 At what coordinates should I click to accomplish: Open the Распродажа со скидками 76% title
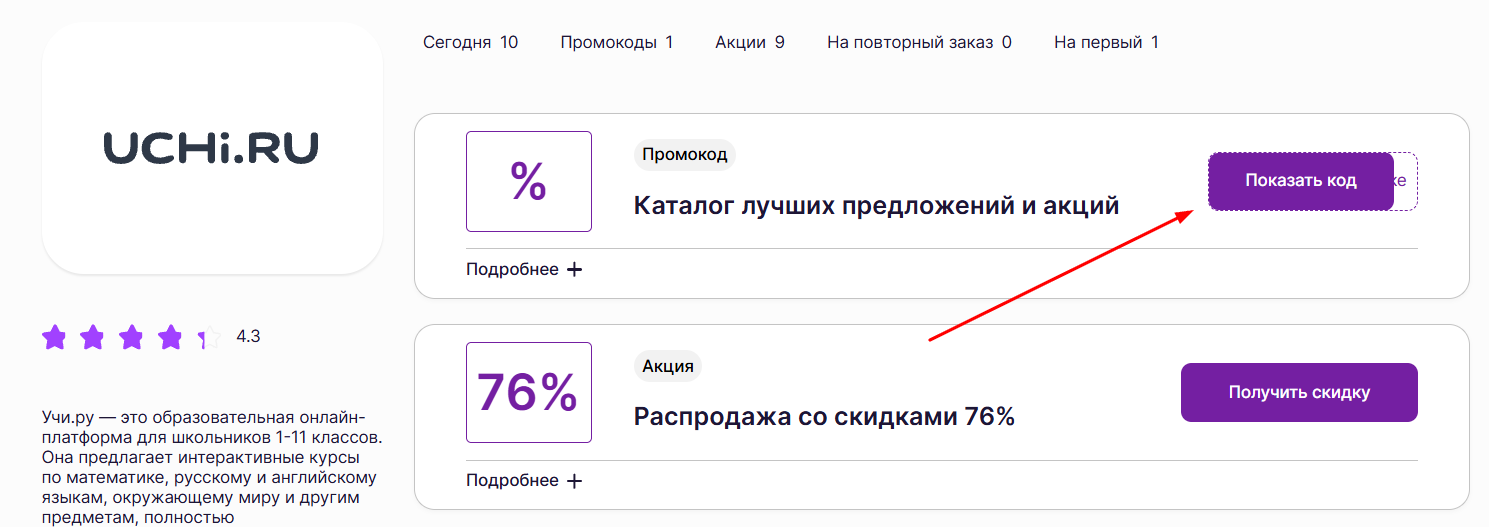click(824, 417)
